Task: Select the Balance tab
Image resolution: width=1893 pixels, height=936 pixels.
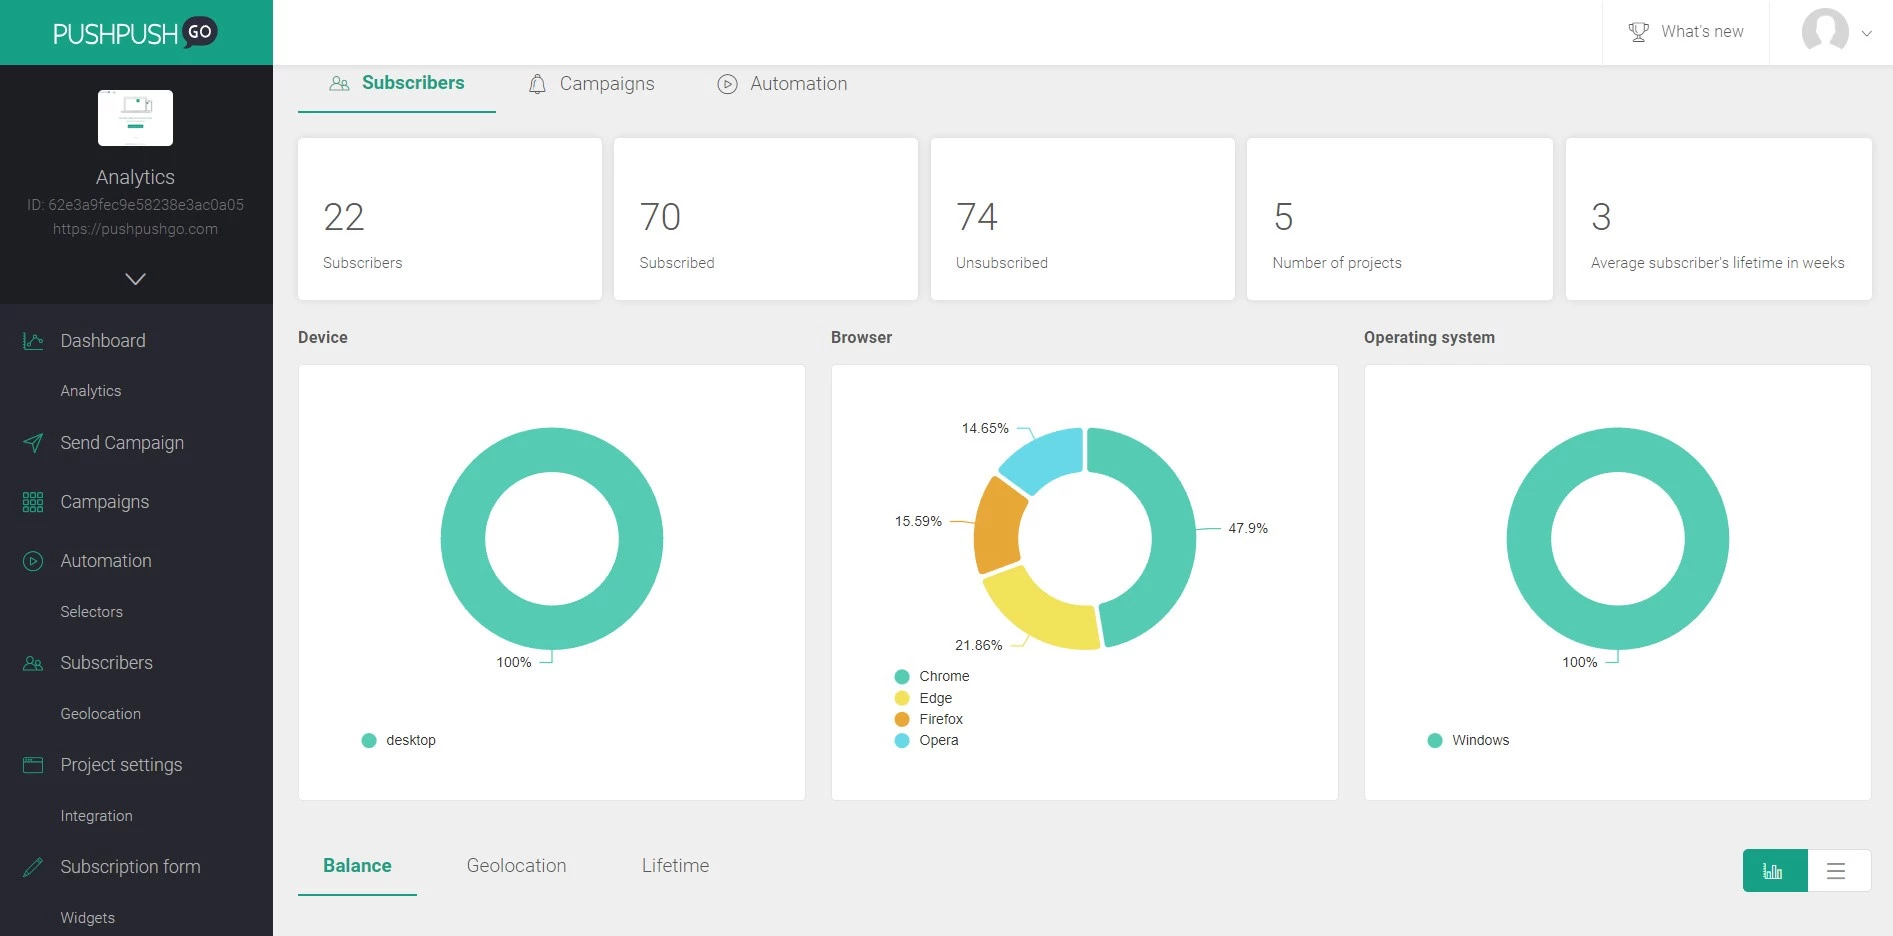Action: pyautogui.click(x=357, y=866)
